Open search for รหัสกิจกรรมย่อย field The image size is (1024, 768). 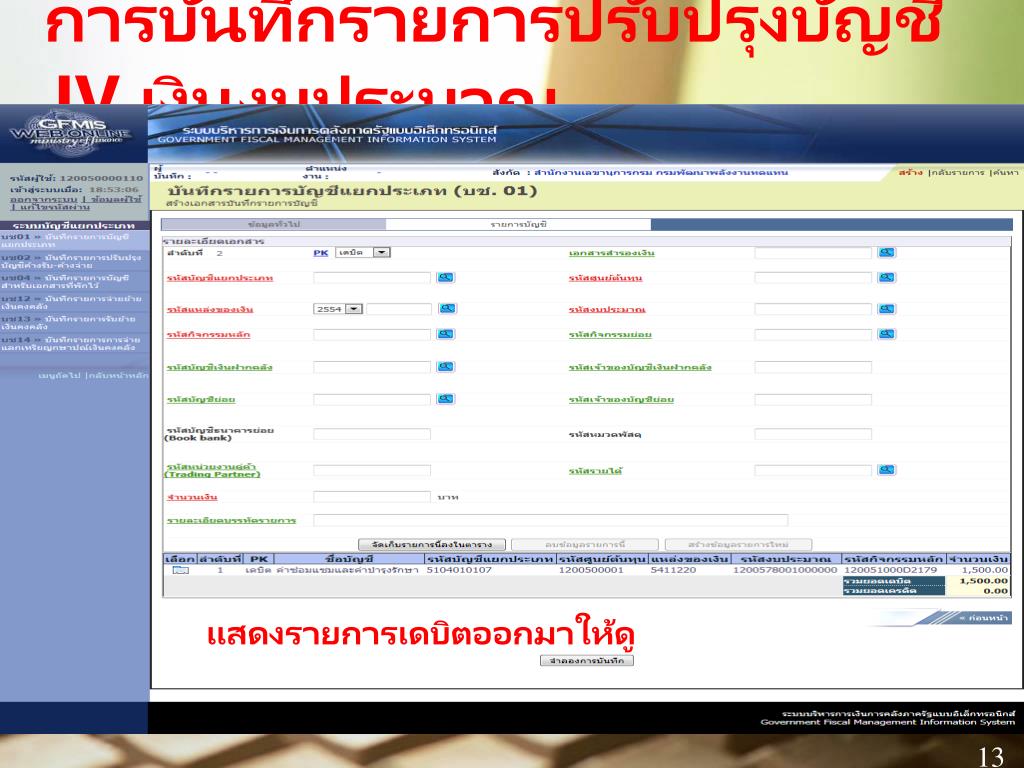tap(887, 334)
